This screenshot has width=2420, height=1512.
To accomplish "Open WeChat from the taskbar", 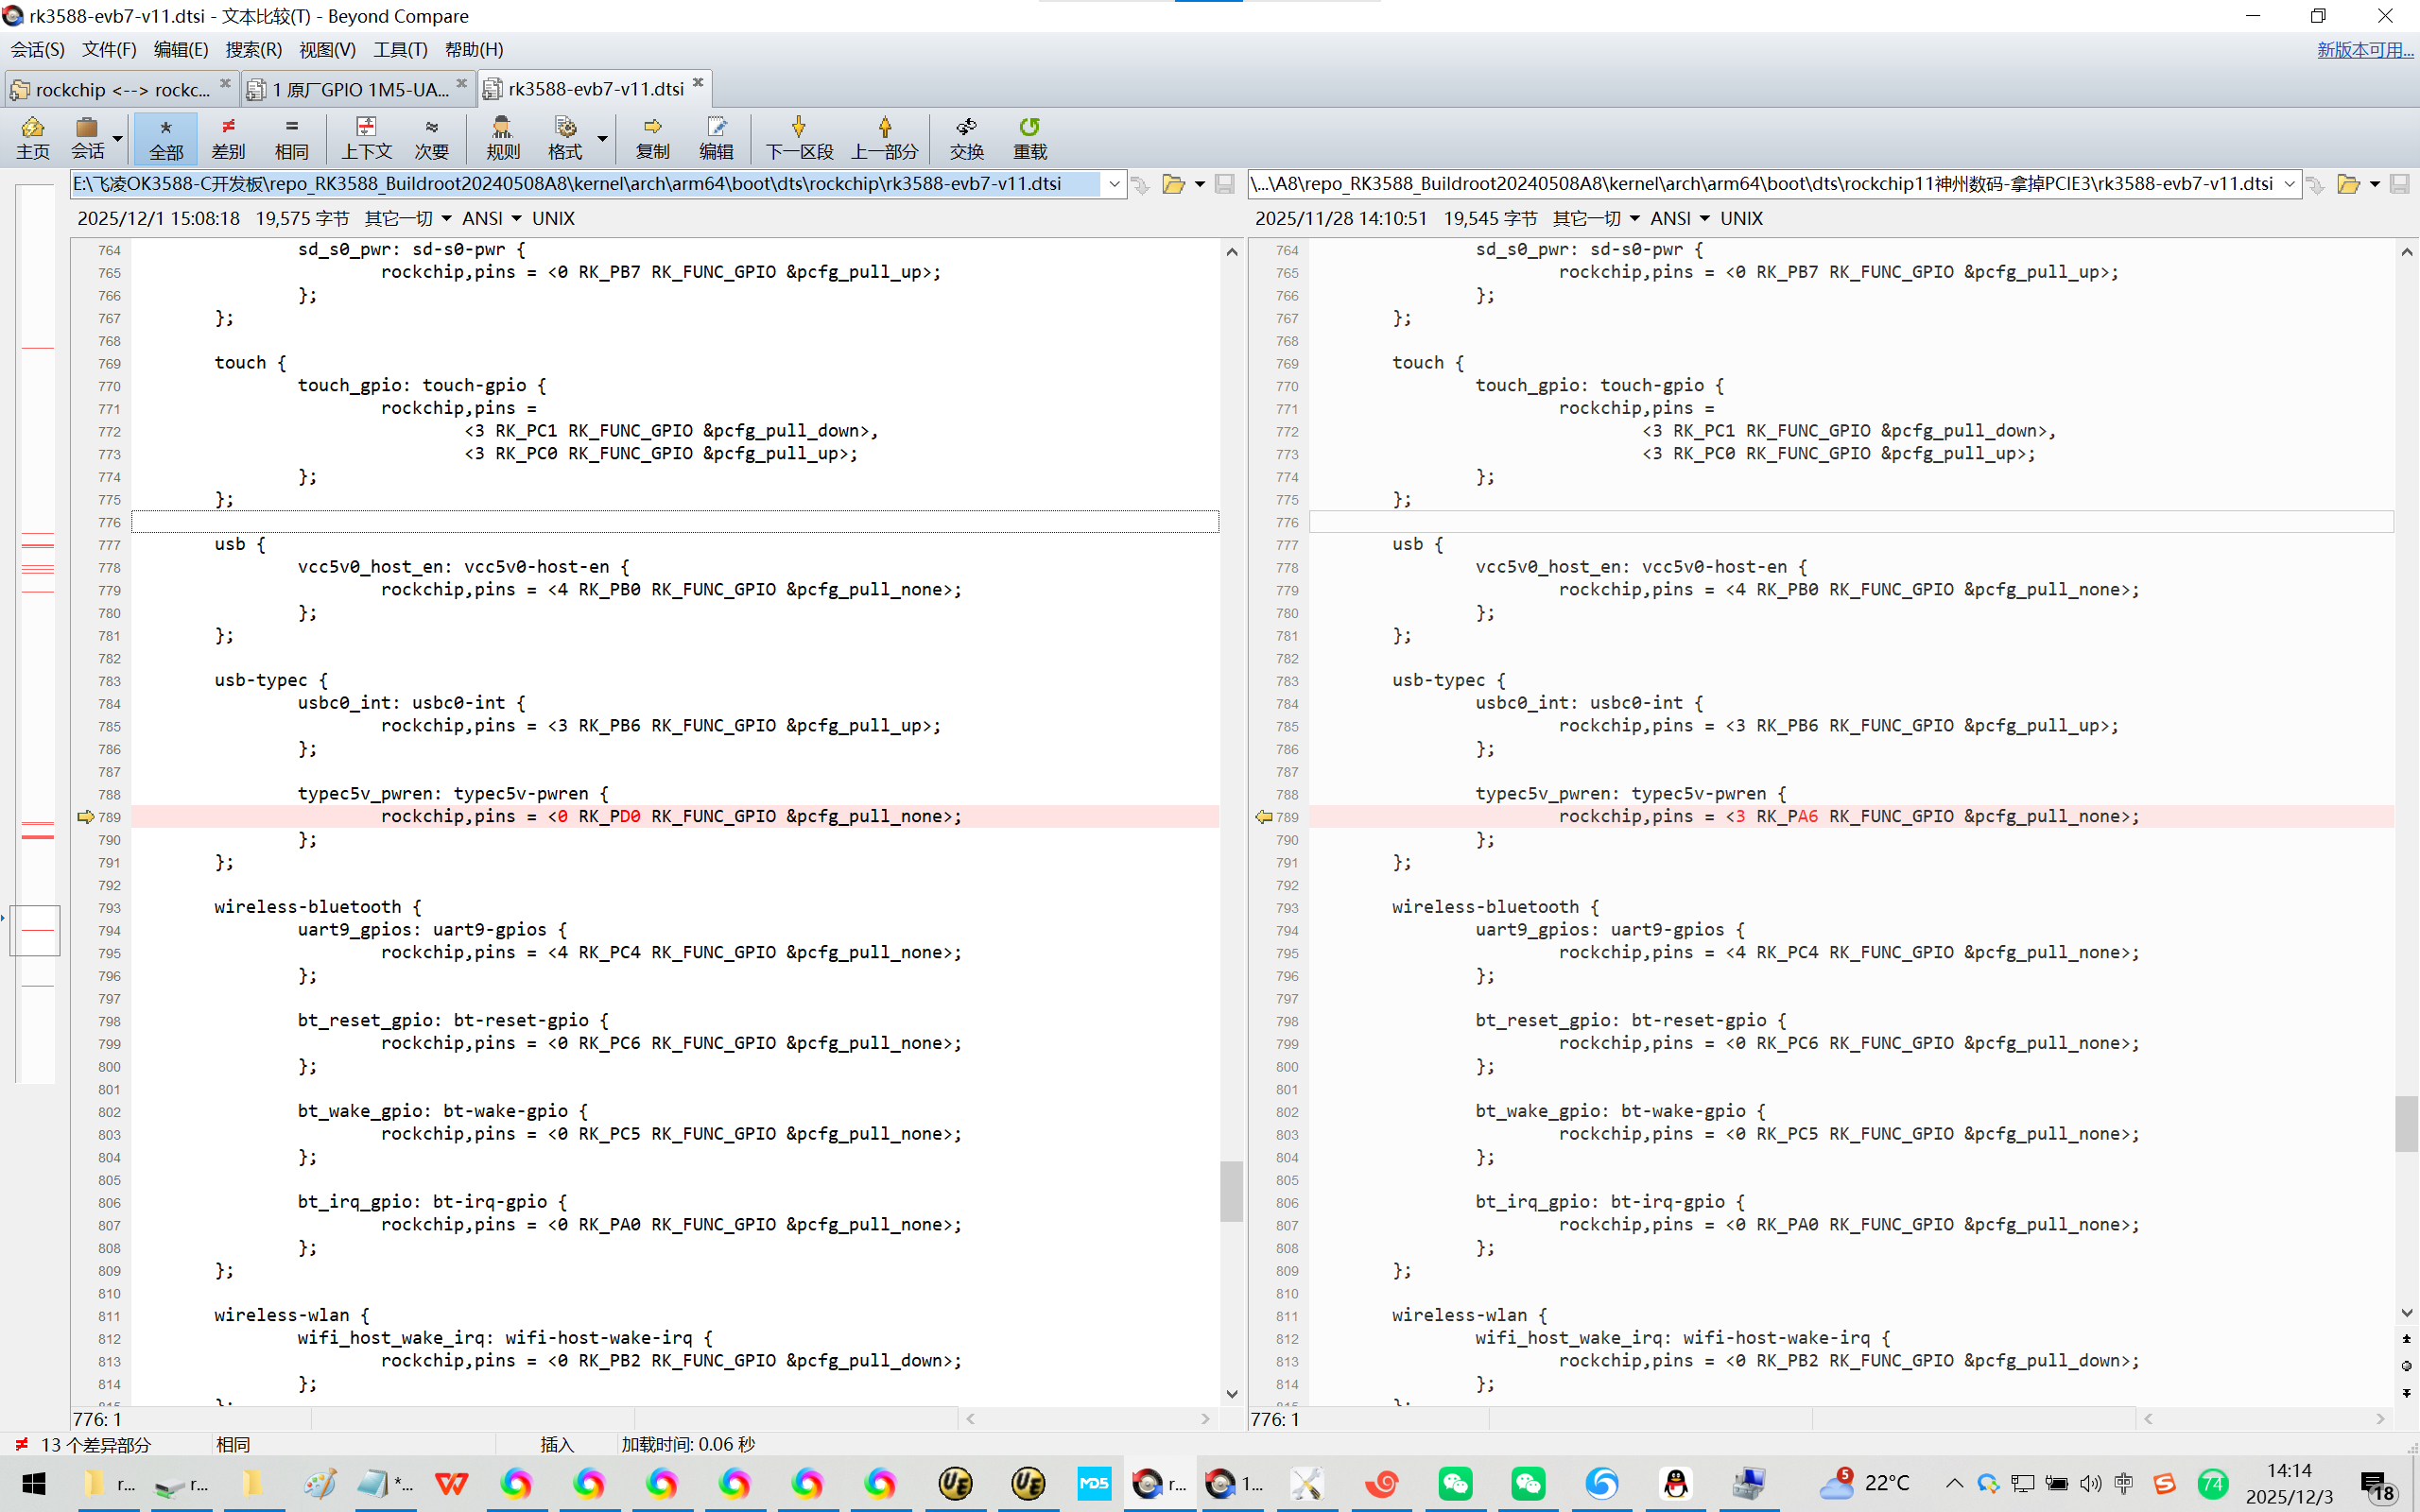I will click(x=1455, y=1483).
